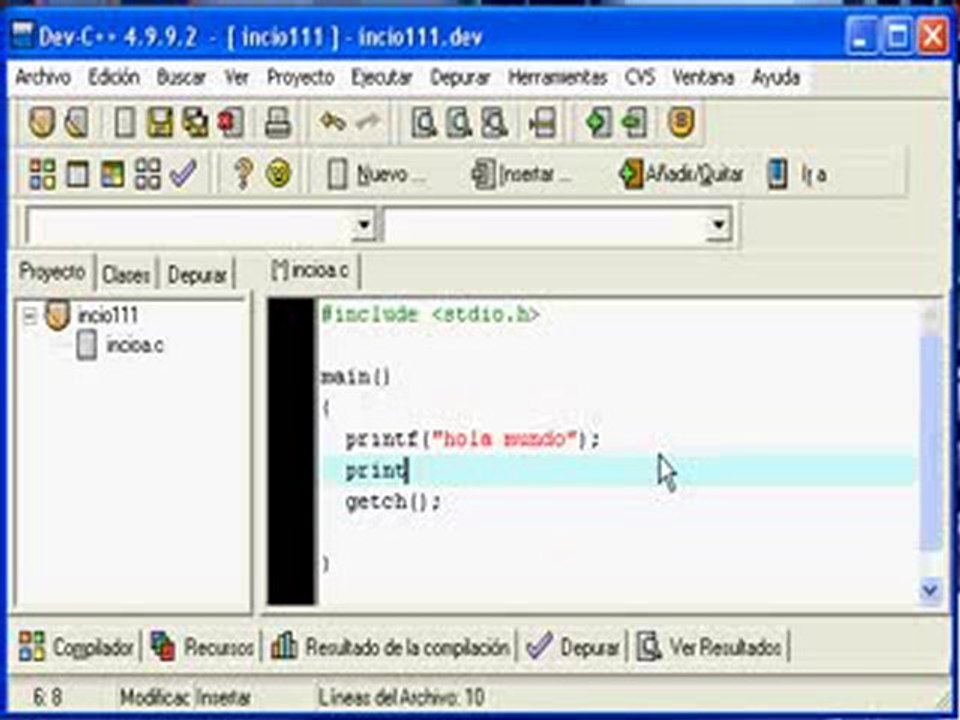Click the Open Project or File icon

[x=77, y=122]
